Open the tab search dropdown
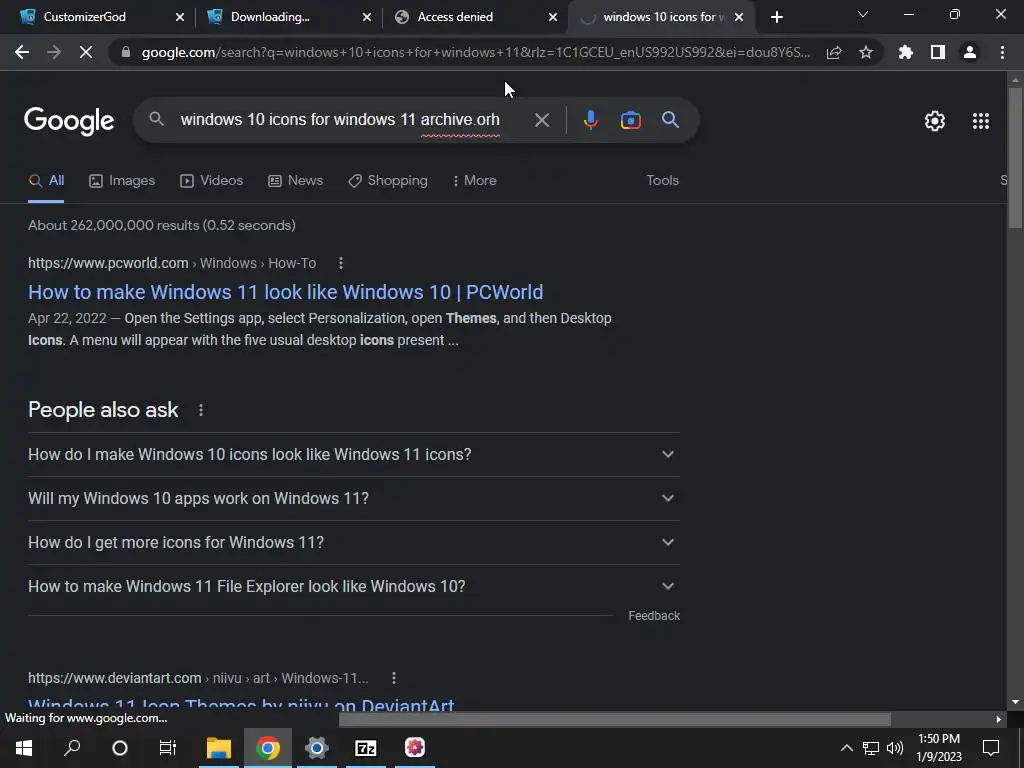 (863, 14)
